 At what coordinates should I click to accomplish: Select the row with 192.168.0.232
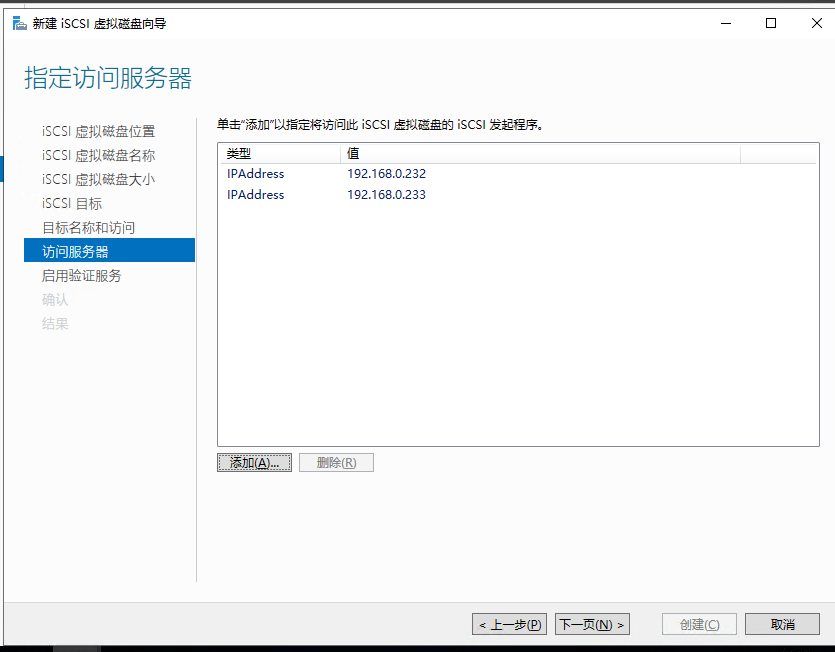click(518, 174)
